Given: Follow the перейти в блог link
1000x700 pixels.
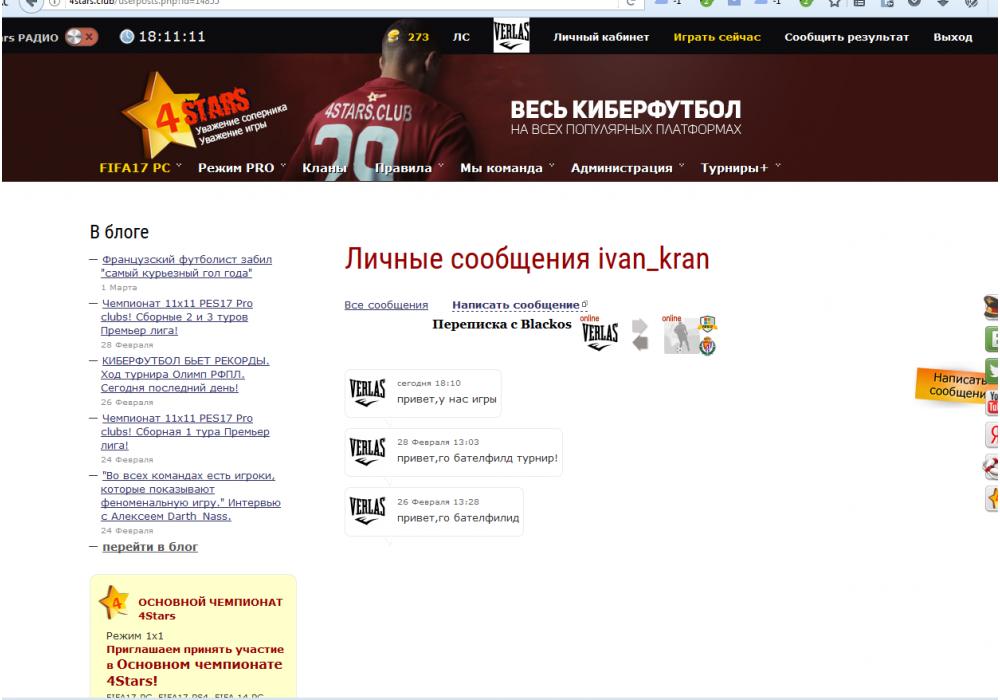Looking at the screenshot, I should coord(150,546).
